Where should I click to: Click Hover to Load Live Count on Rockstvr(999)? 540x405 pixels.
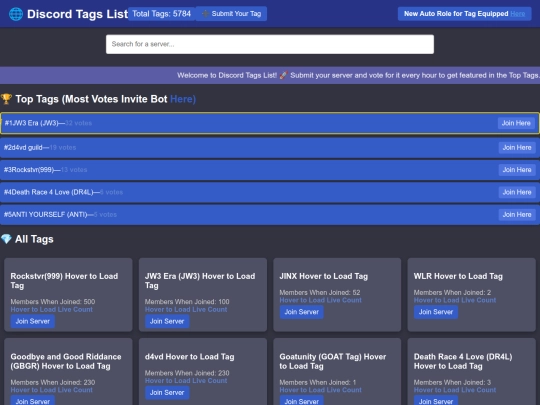(52, 310)
